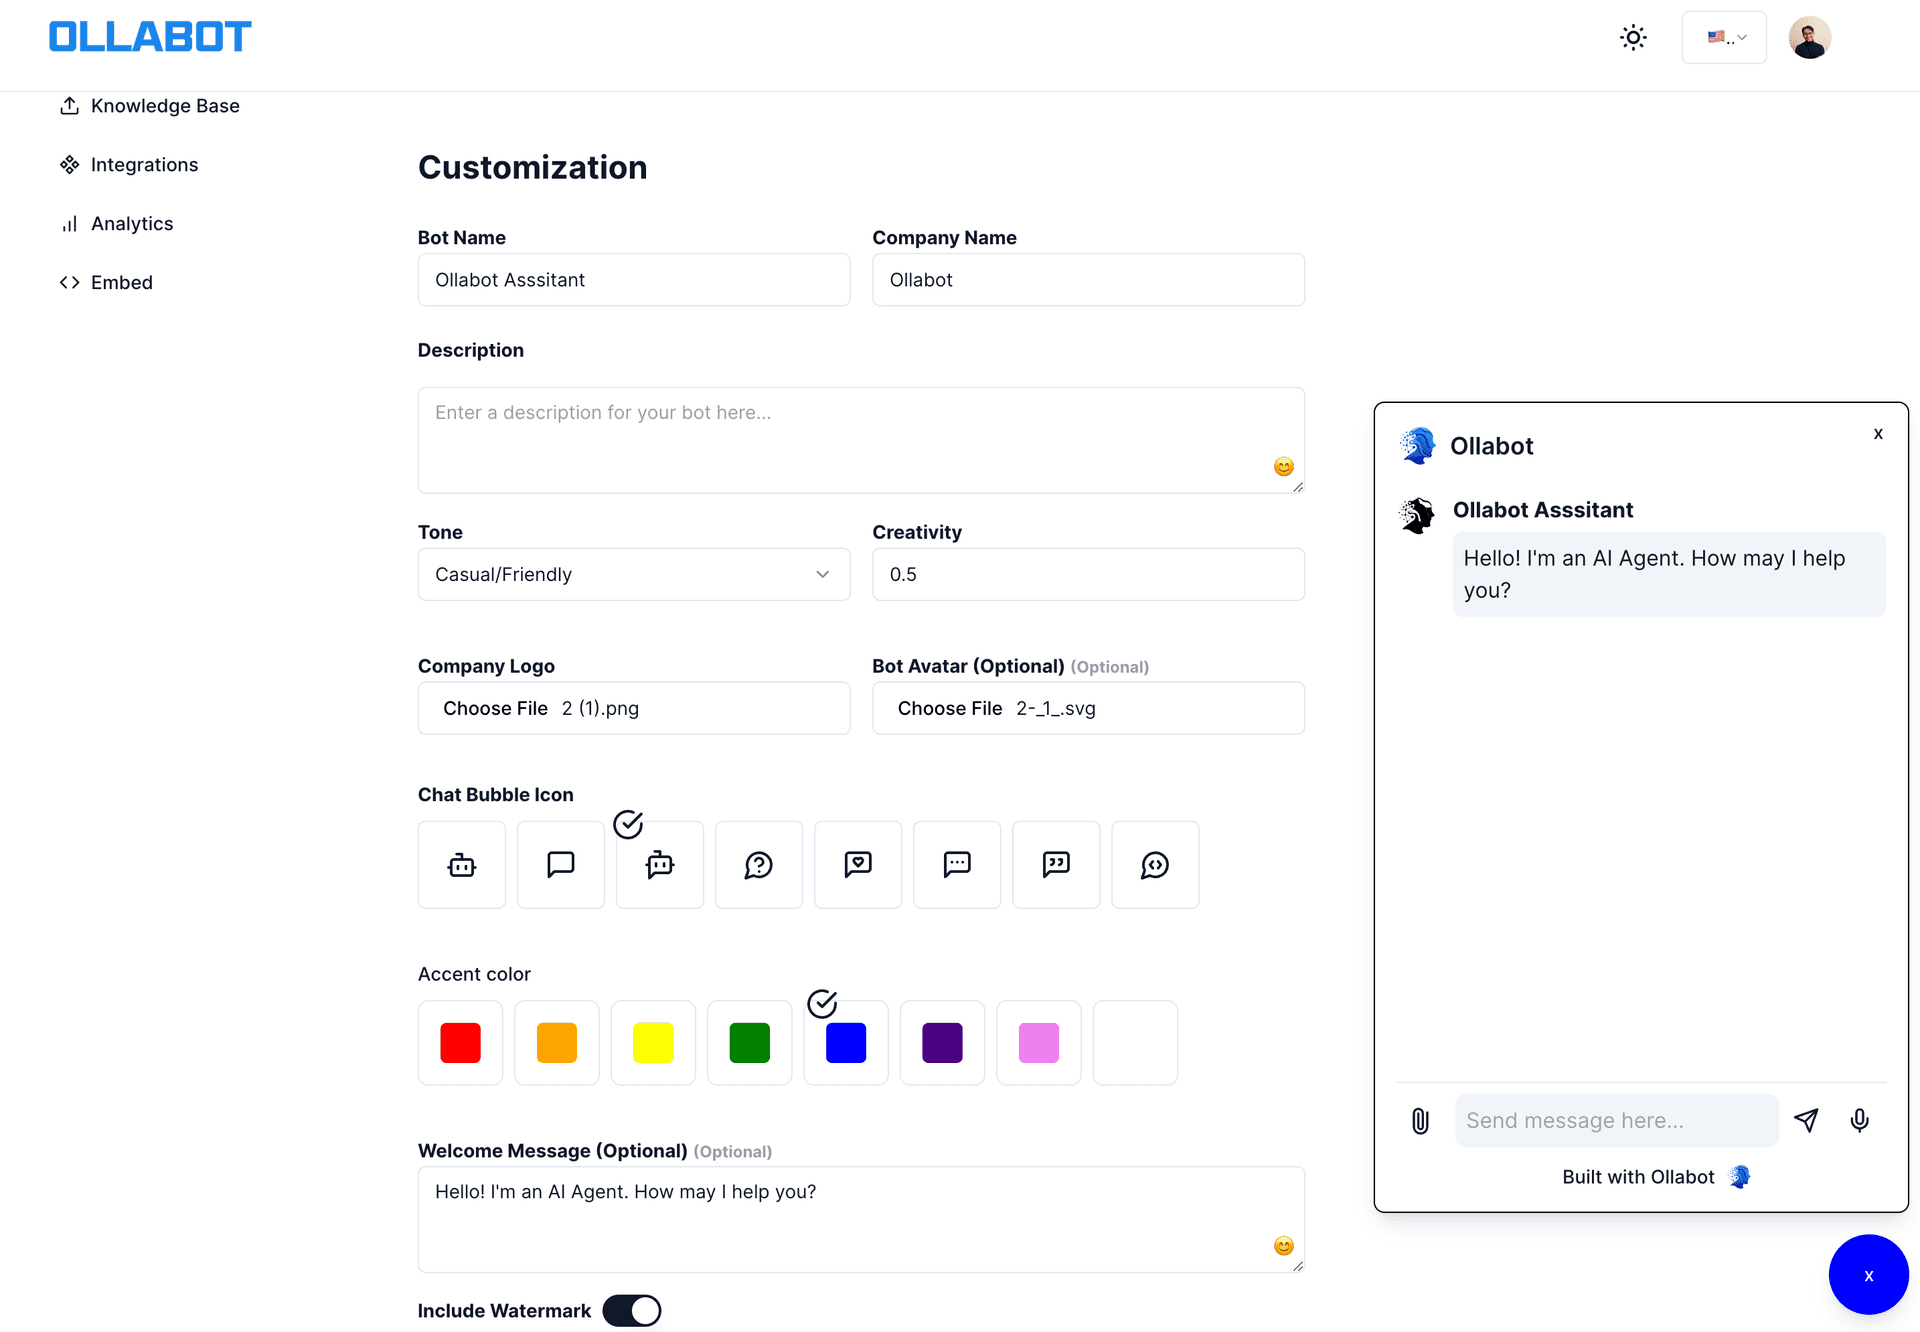Click the Ollabot logo in chat header

[1417, 446]
